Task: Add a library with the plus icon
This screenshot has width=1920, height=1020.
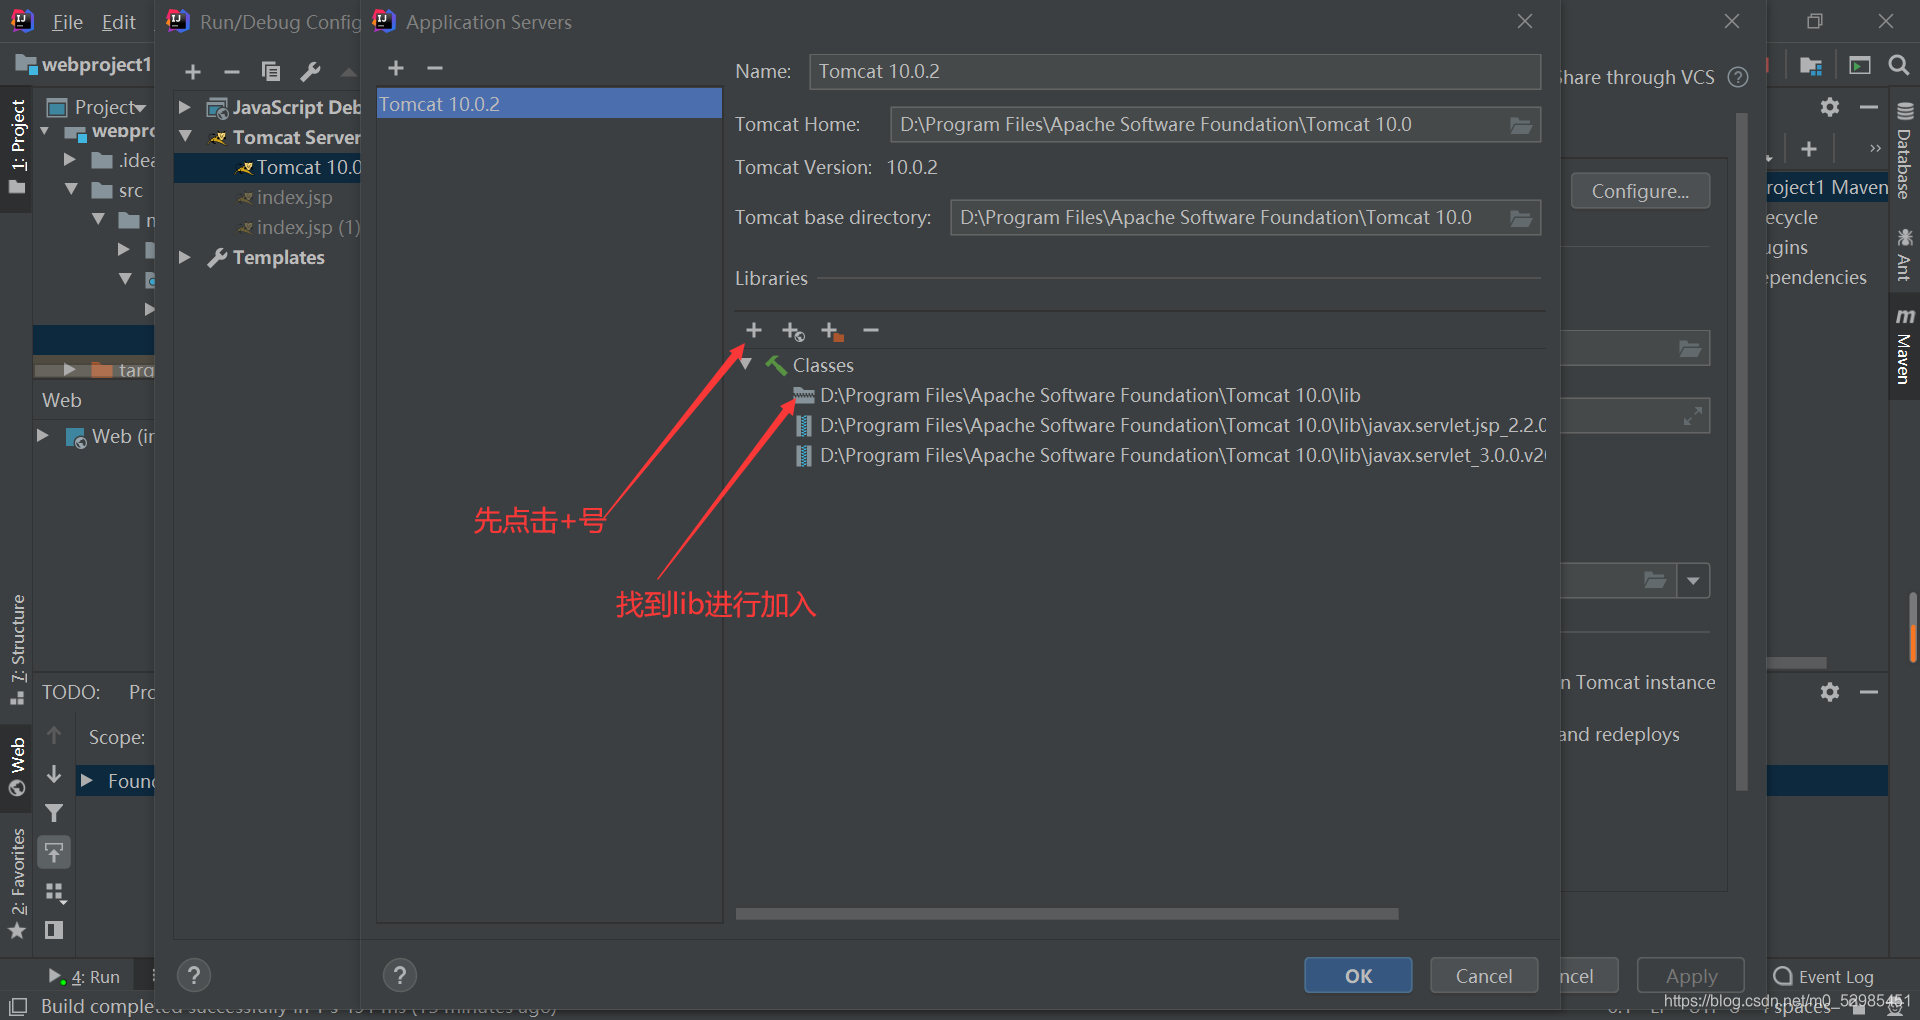Action: (x=754, y=330)
